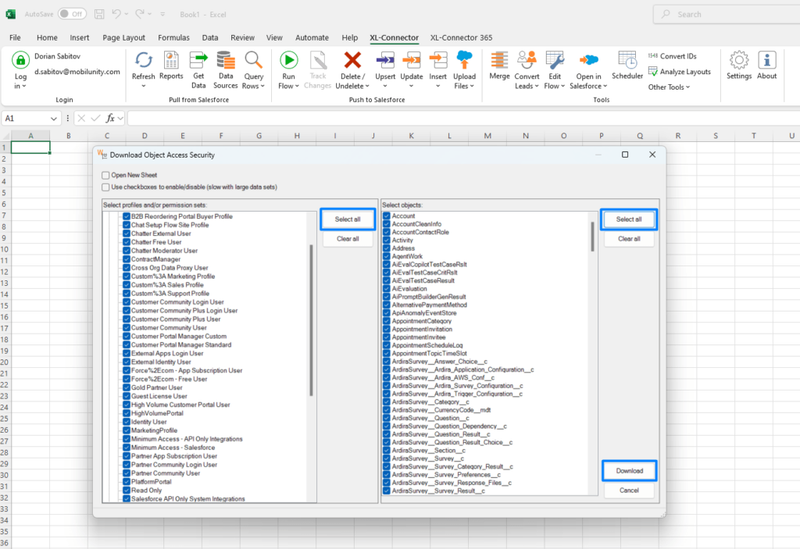The width and height of the screenshot is (800, 549).
Task: Click the Refresh icon in the ribbon
Action: (x=143, y=60)
